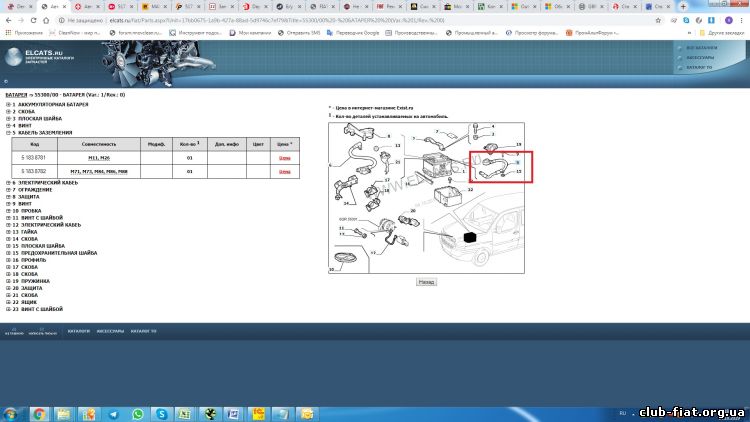Open Telegram from the taskbar
This screenshot has width=750, height=422.
point(113,414)
